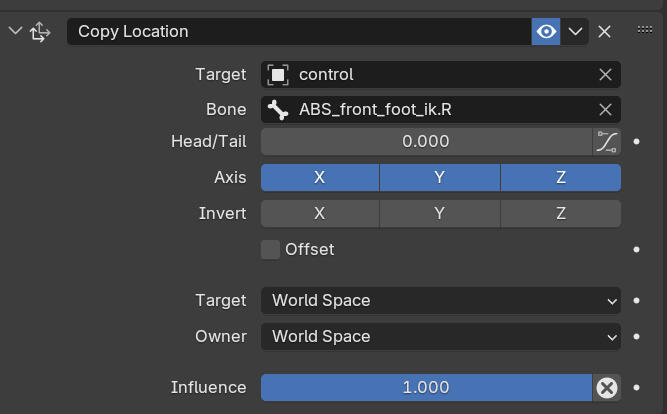The height and width of the screenshot is (414, 667).
Task: Collapse the Copy Location constraint panel
Action: [14, 31]
